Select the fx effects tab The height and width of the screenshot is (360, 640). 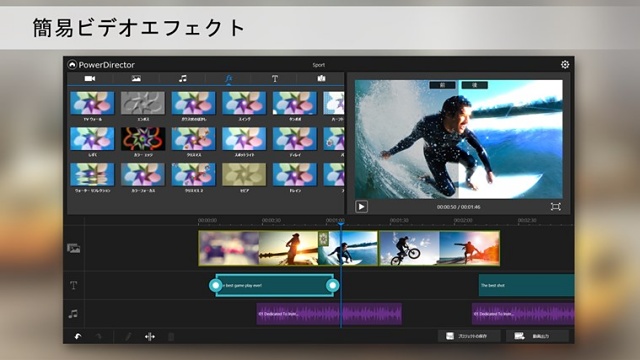point(229,78)
